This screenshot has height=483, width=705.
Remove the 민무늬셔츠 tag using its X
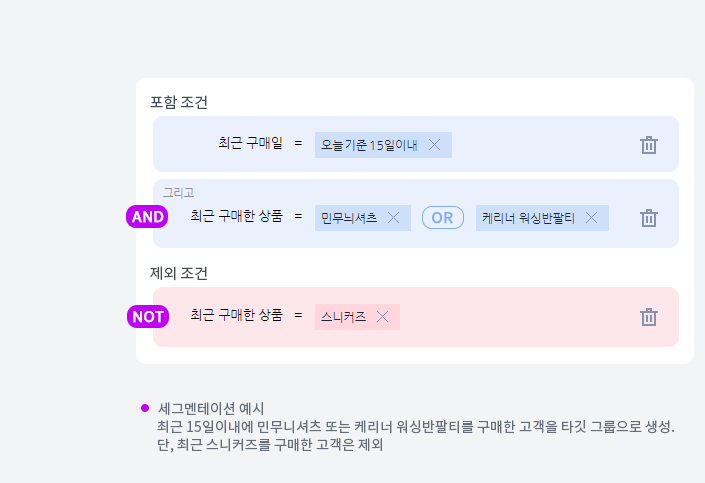[393, 218]
